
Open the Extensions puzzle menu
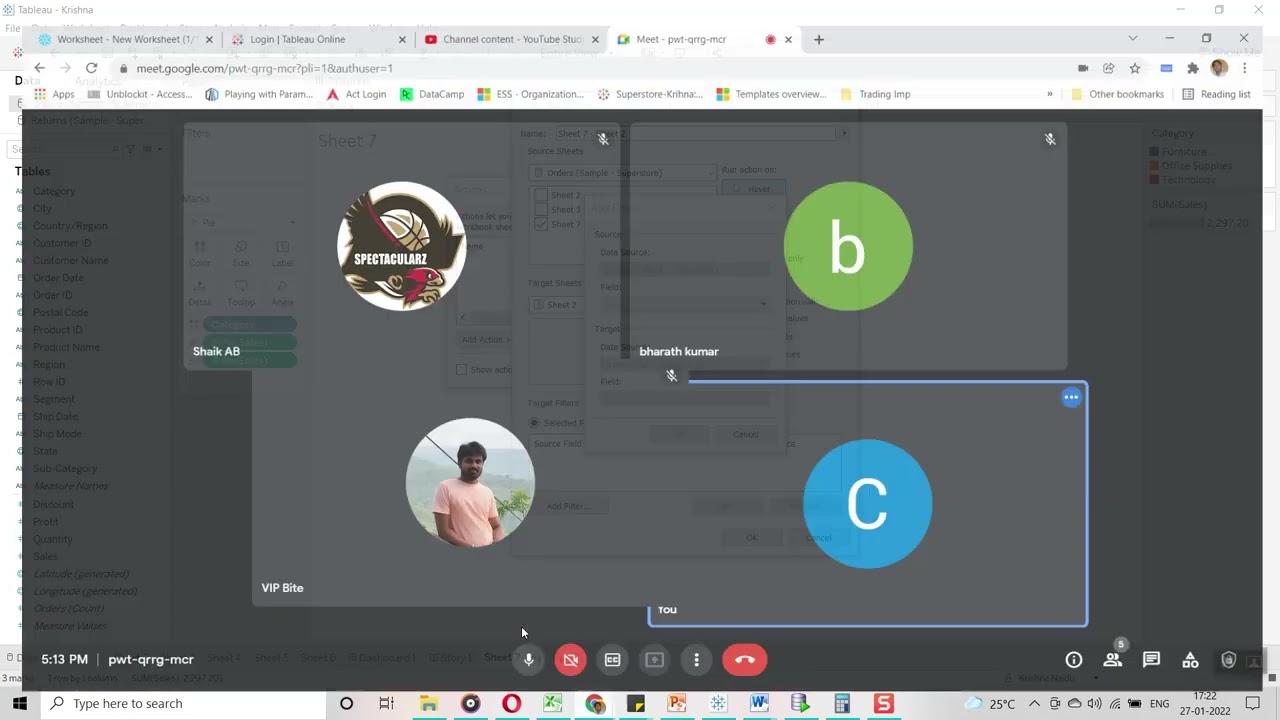[x=1193, y=68]
